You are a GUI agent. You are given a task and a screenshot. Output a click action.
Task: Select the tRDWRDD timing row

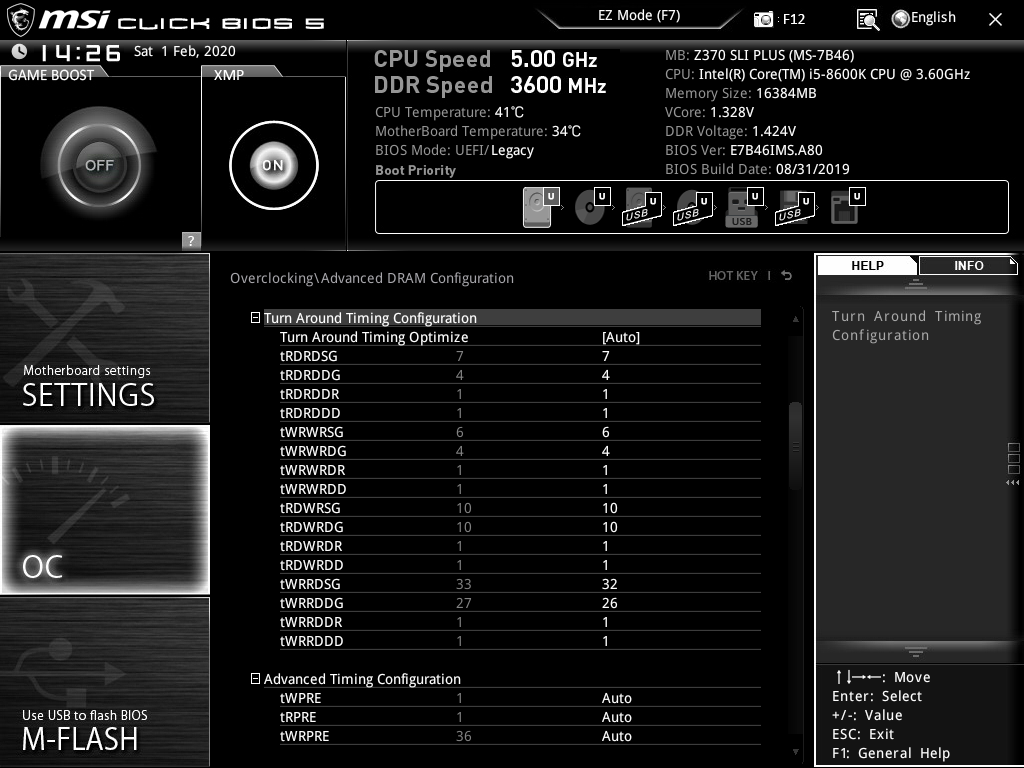tap(520, 564)
